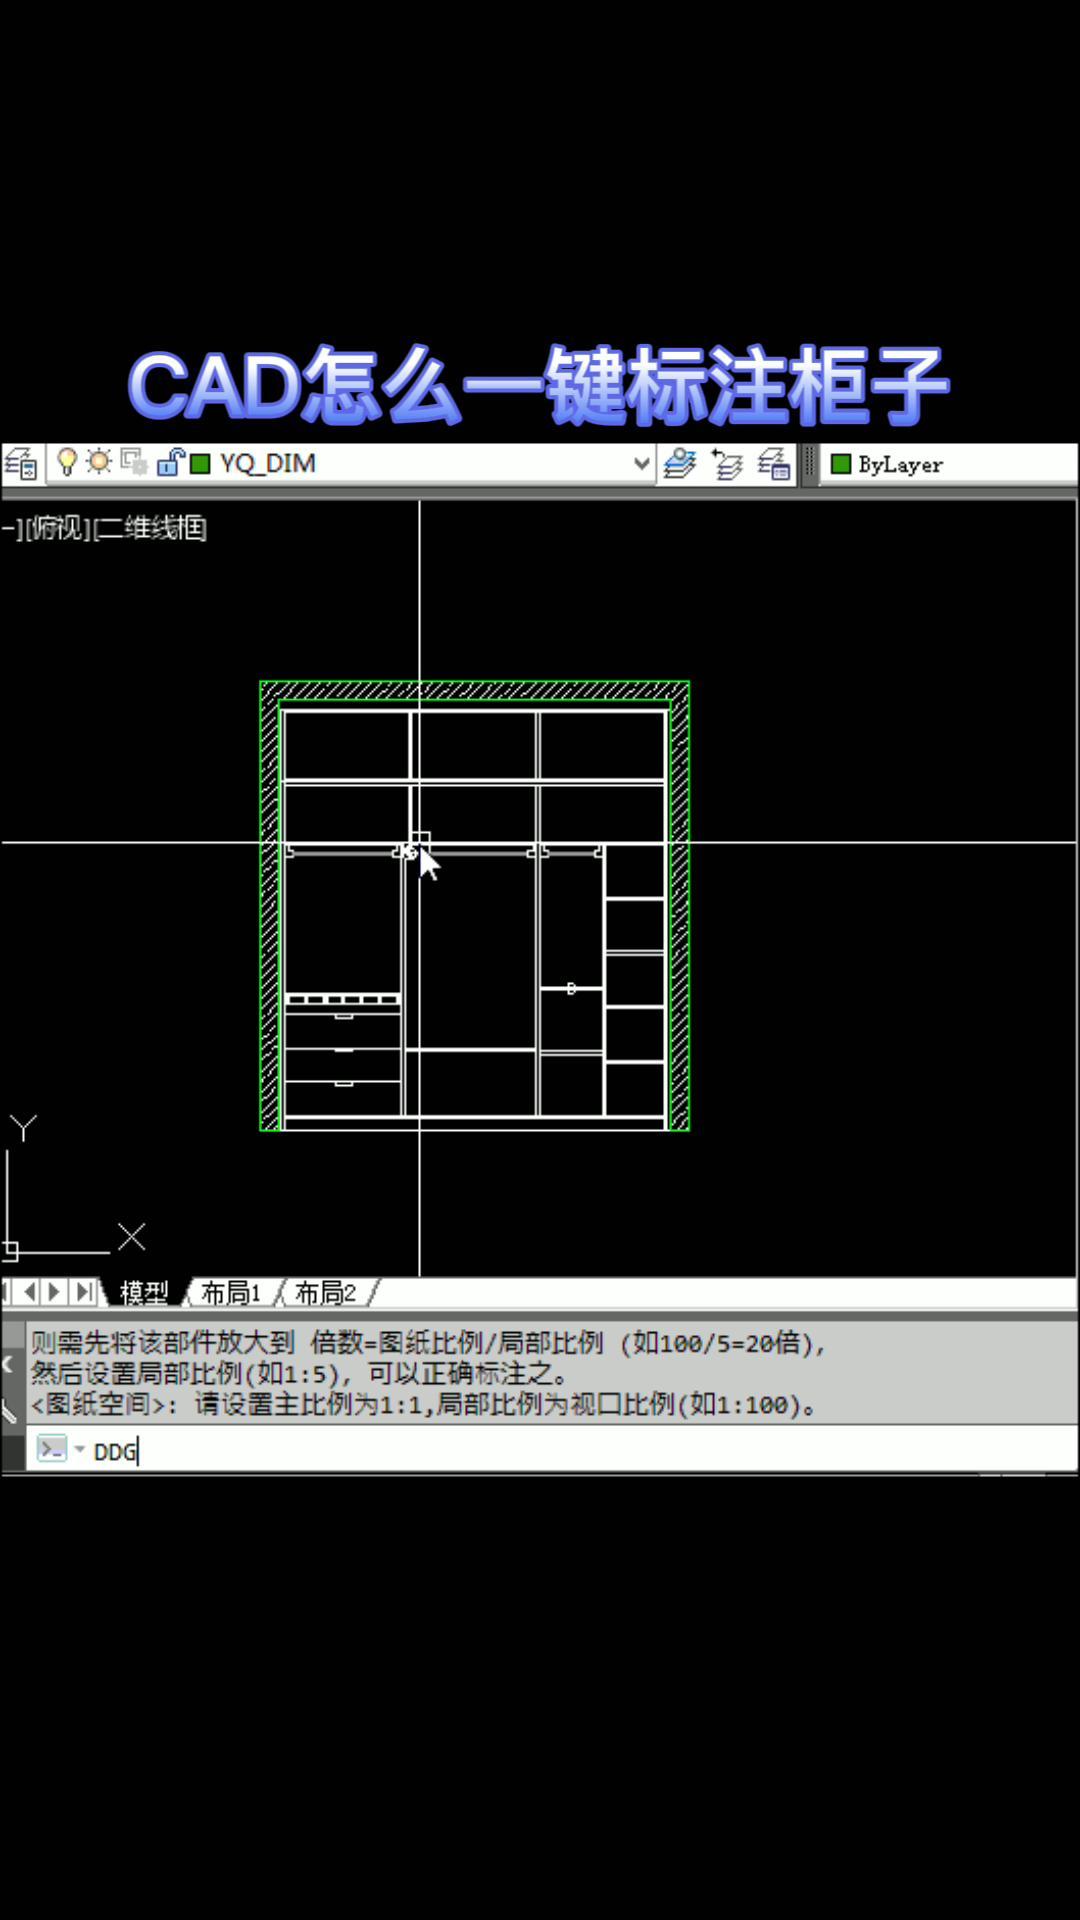Screen dimensions: 1080x1920
Task: Click the green YQ_DIM layer color swatch
Action: click(200, 464)
